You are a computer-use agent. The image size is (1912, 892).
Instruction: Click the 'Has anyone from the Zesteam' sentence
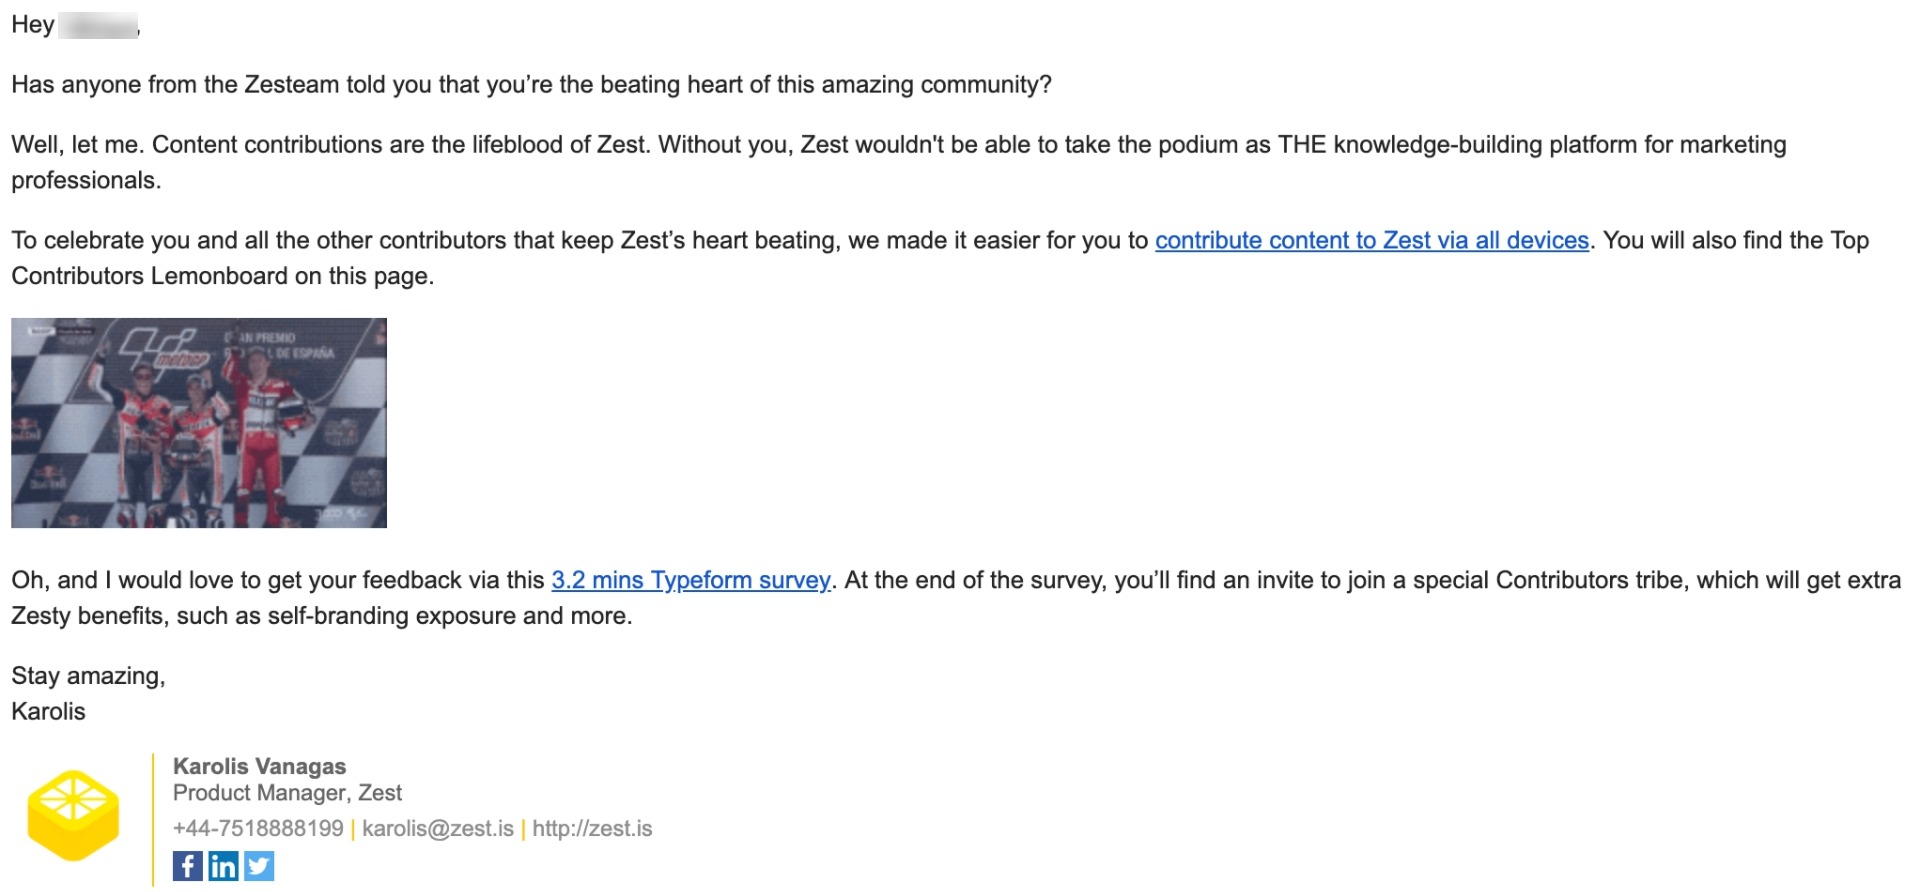531,85
